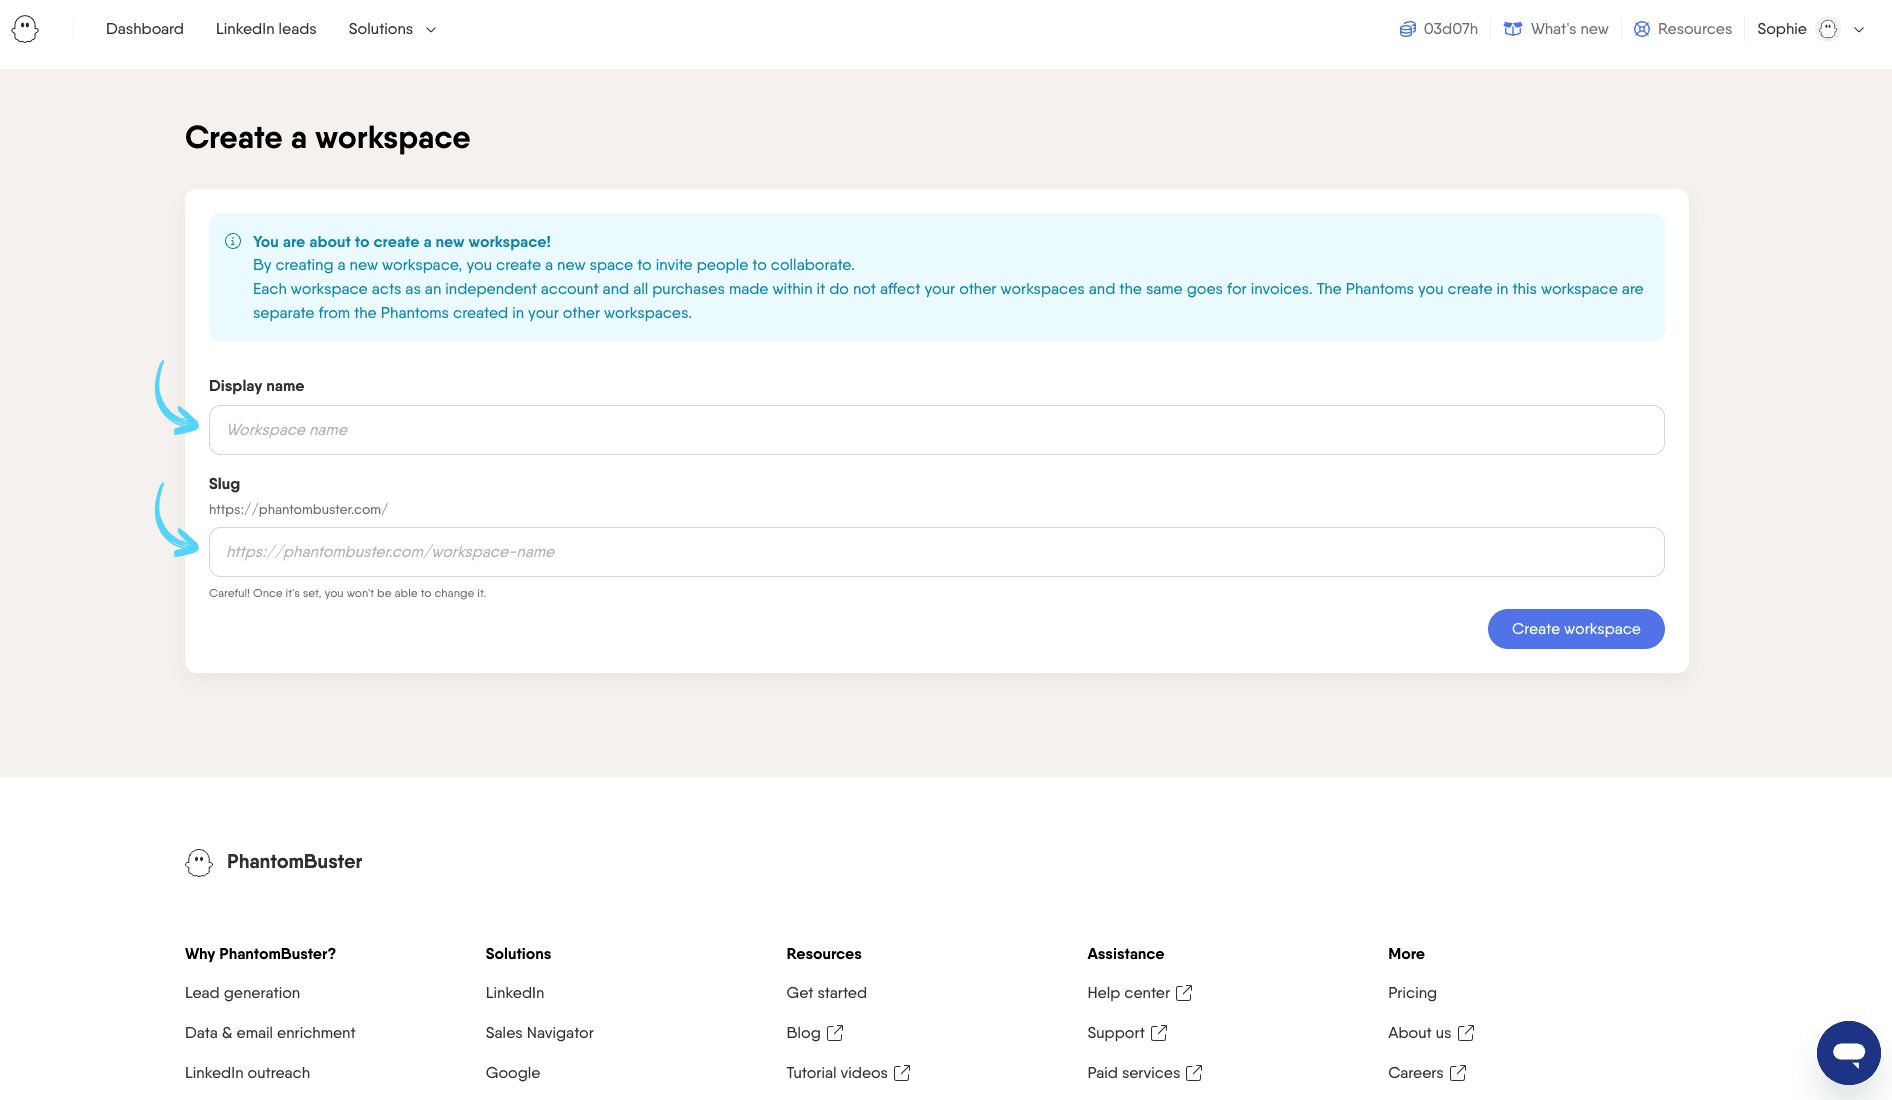1892x1100 pixels.
Task: Click external-link icon next to About us
Action: (x=1466, y=1033)
